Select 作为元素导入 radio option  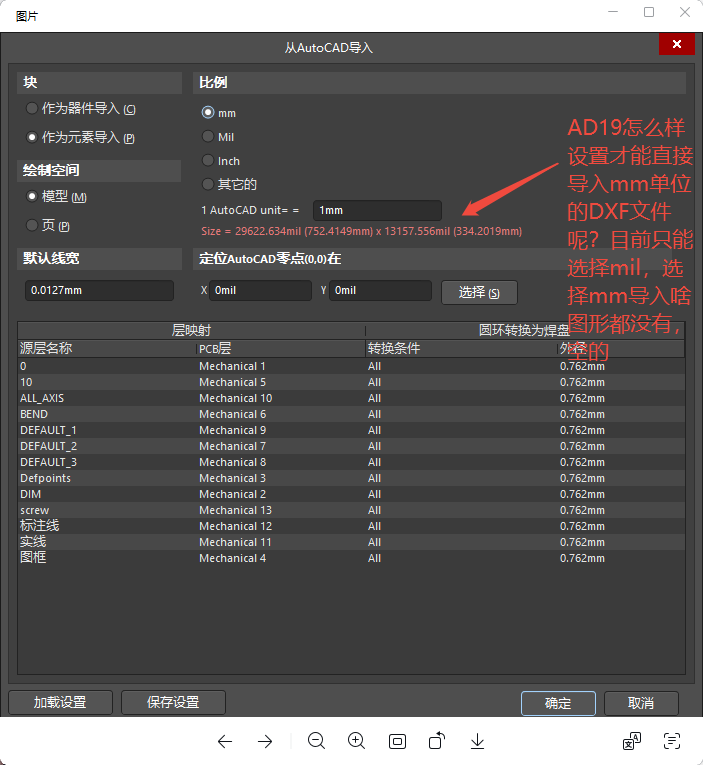click(x=32, y=138)
